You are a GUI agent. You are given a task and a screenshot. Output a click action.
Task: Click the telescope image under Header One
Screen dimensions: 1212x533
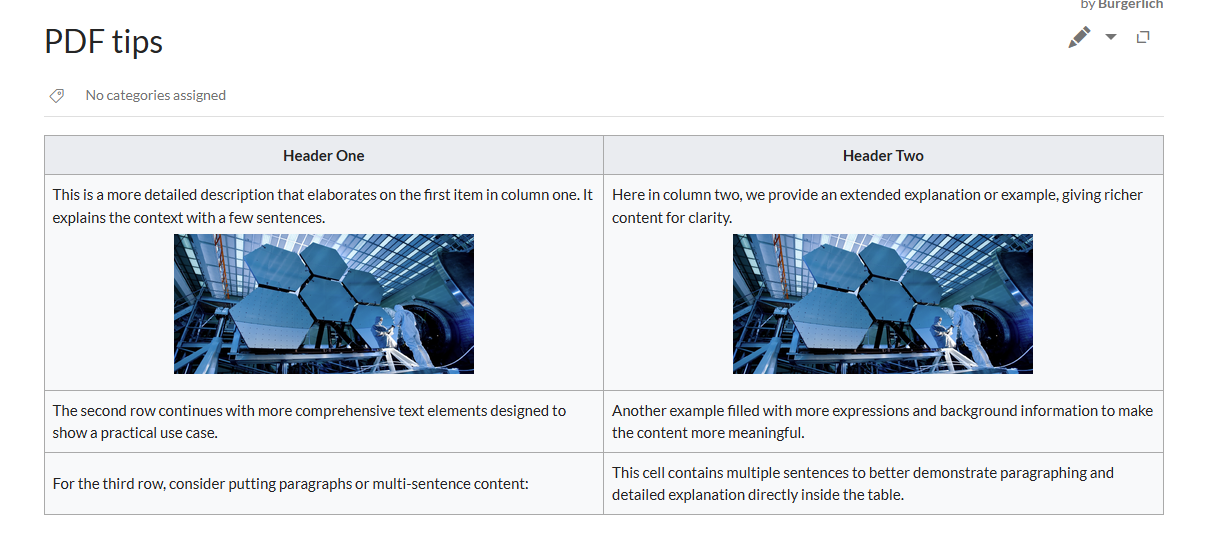323,304
